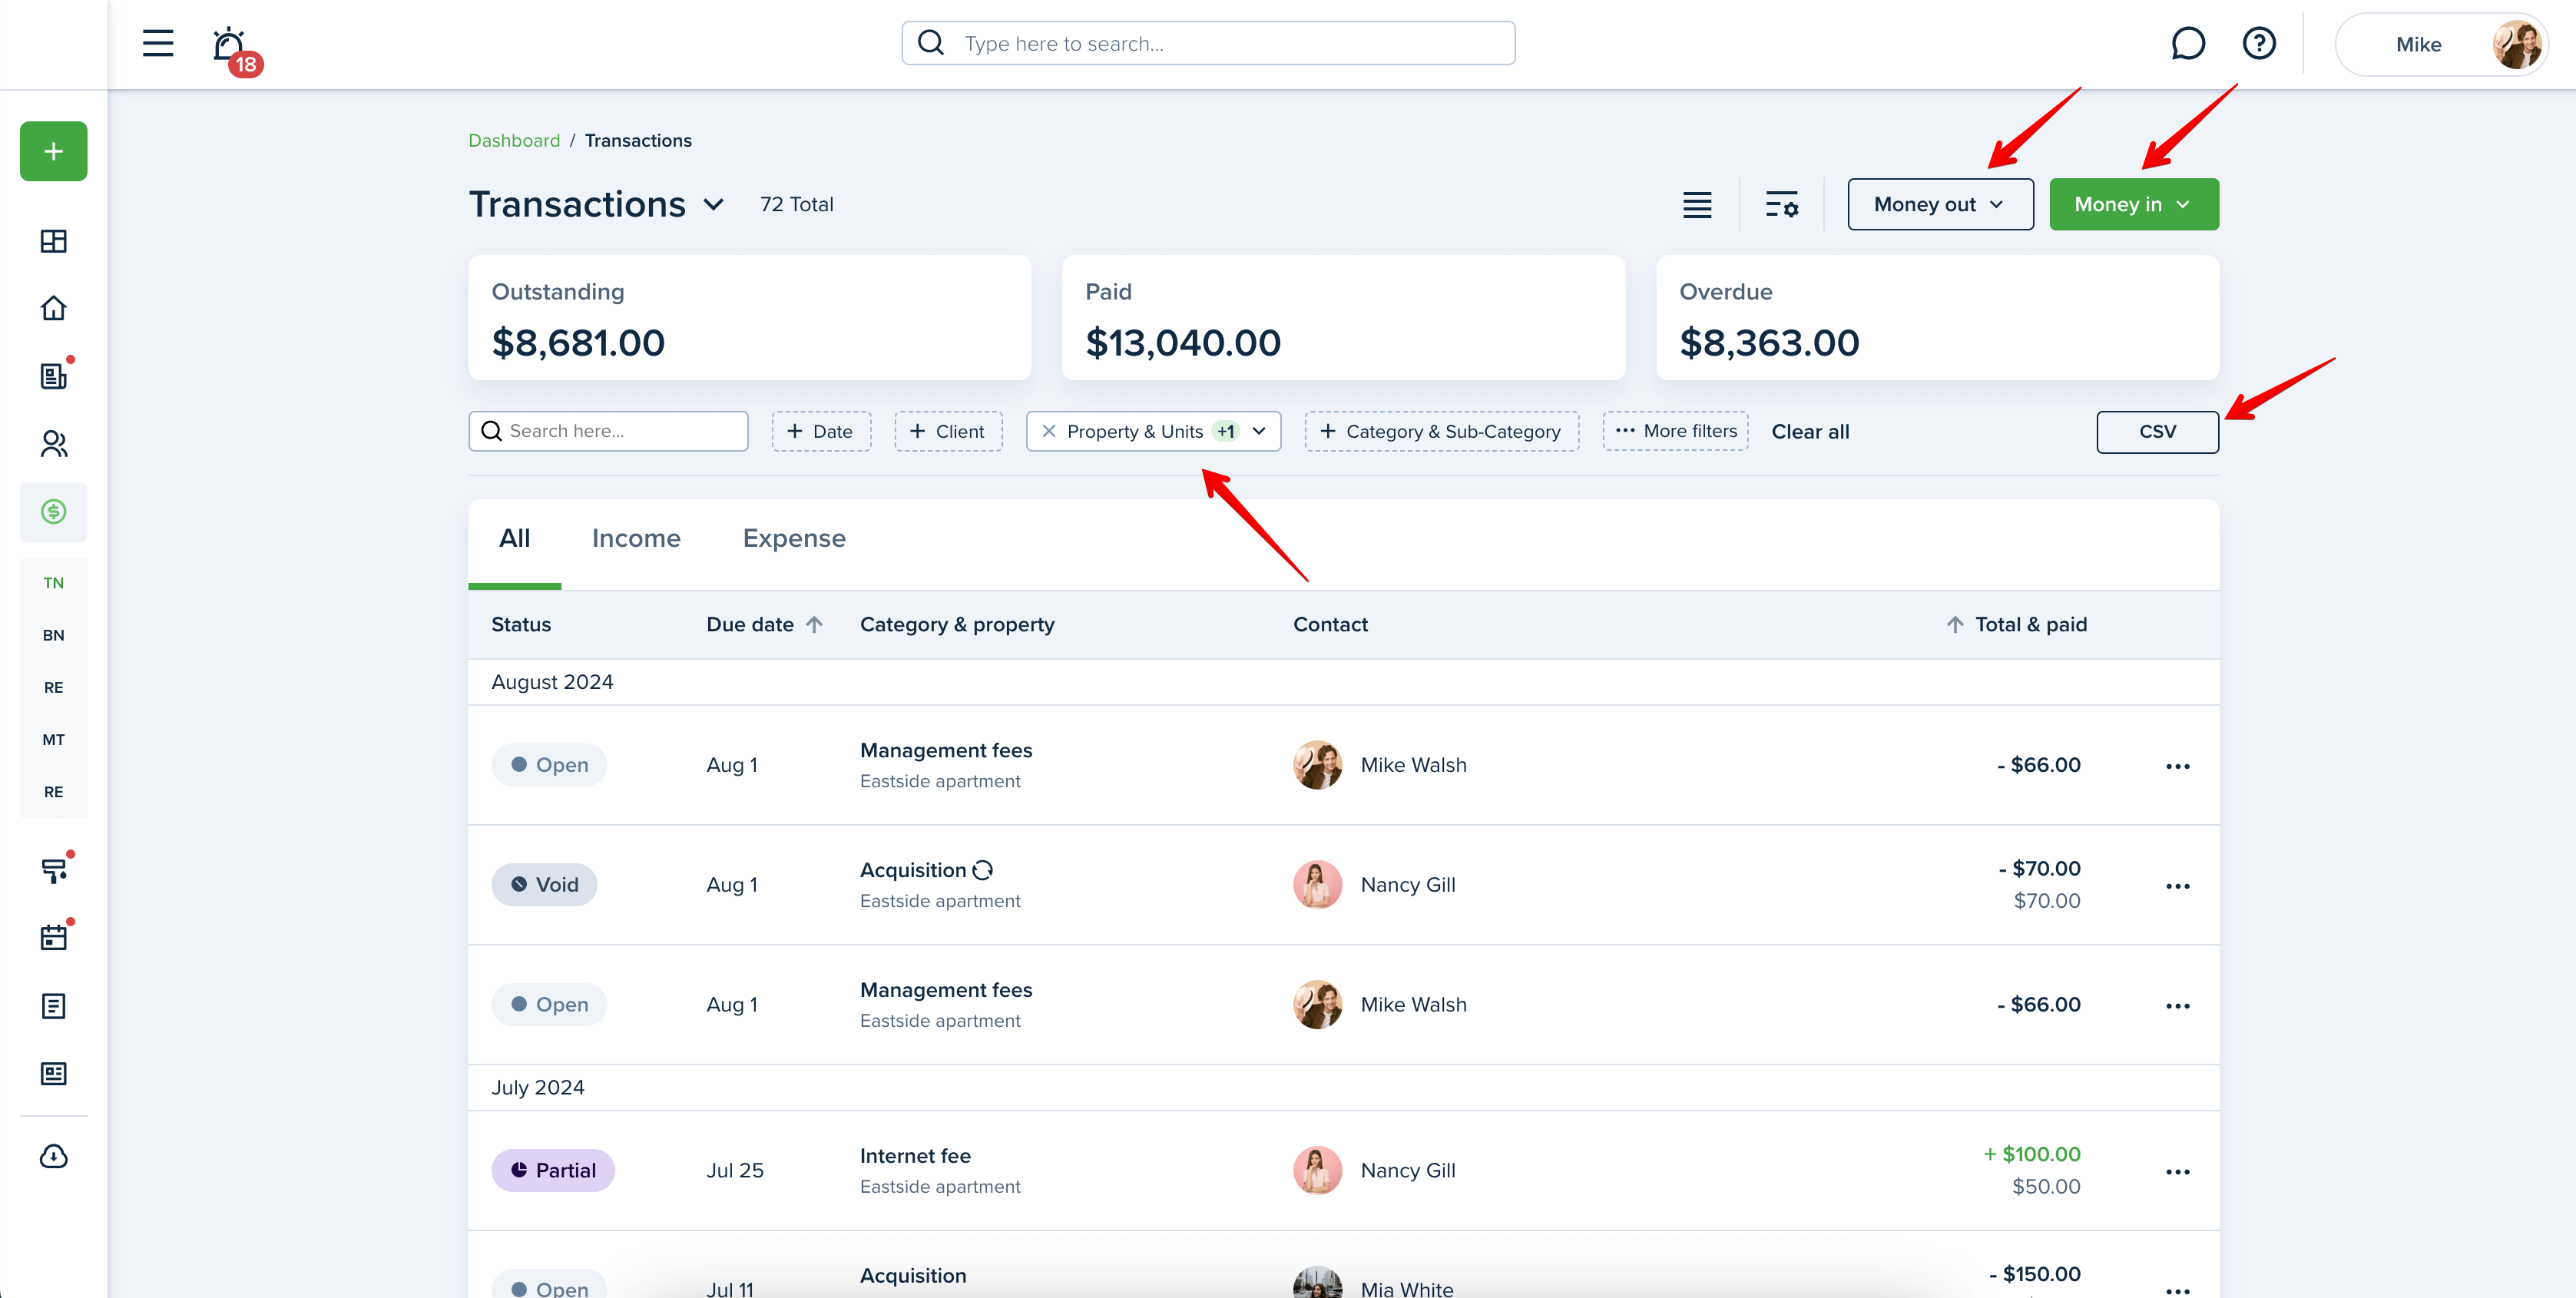Click the Outstanding $8,681.00 card
2576x1298 pixels.
click(x=750, y=318)
